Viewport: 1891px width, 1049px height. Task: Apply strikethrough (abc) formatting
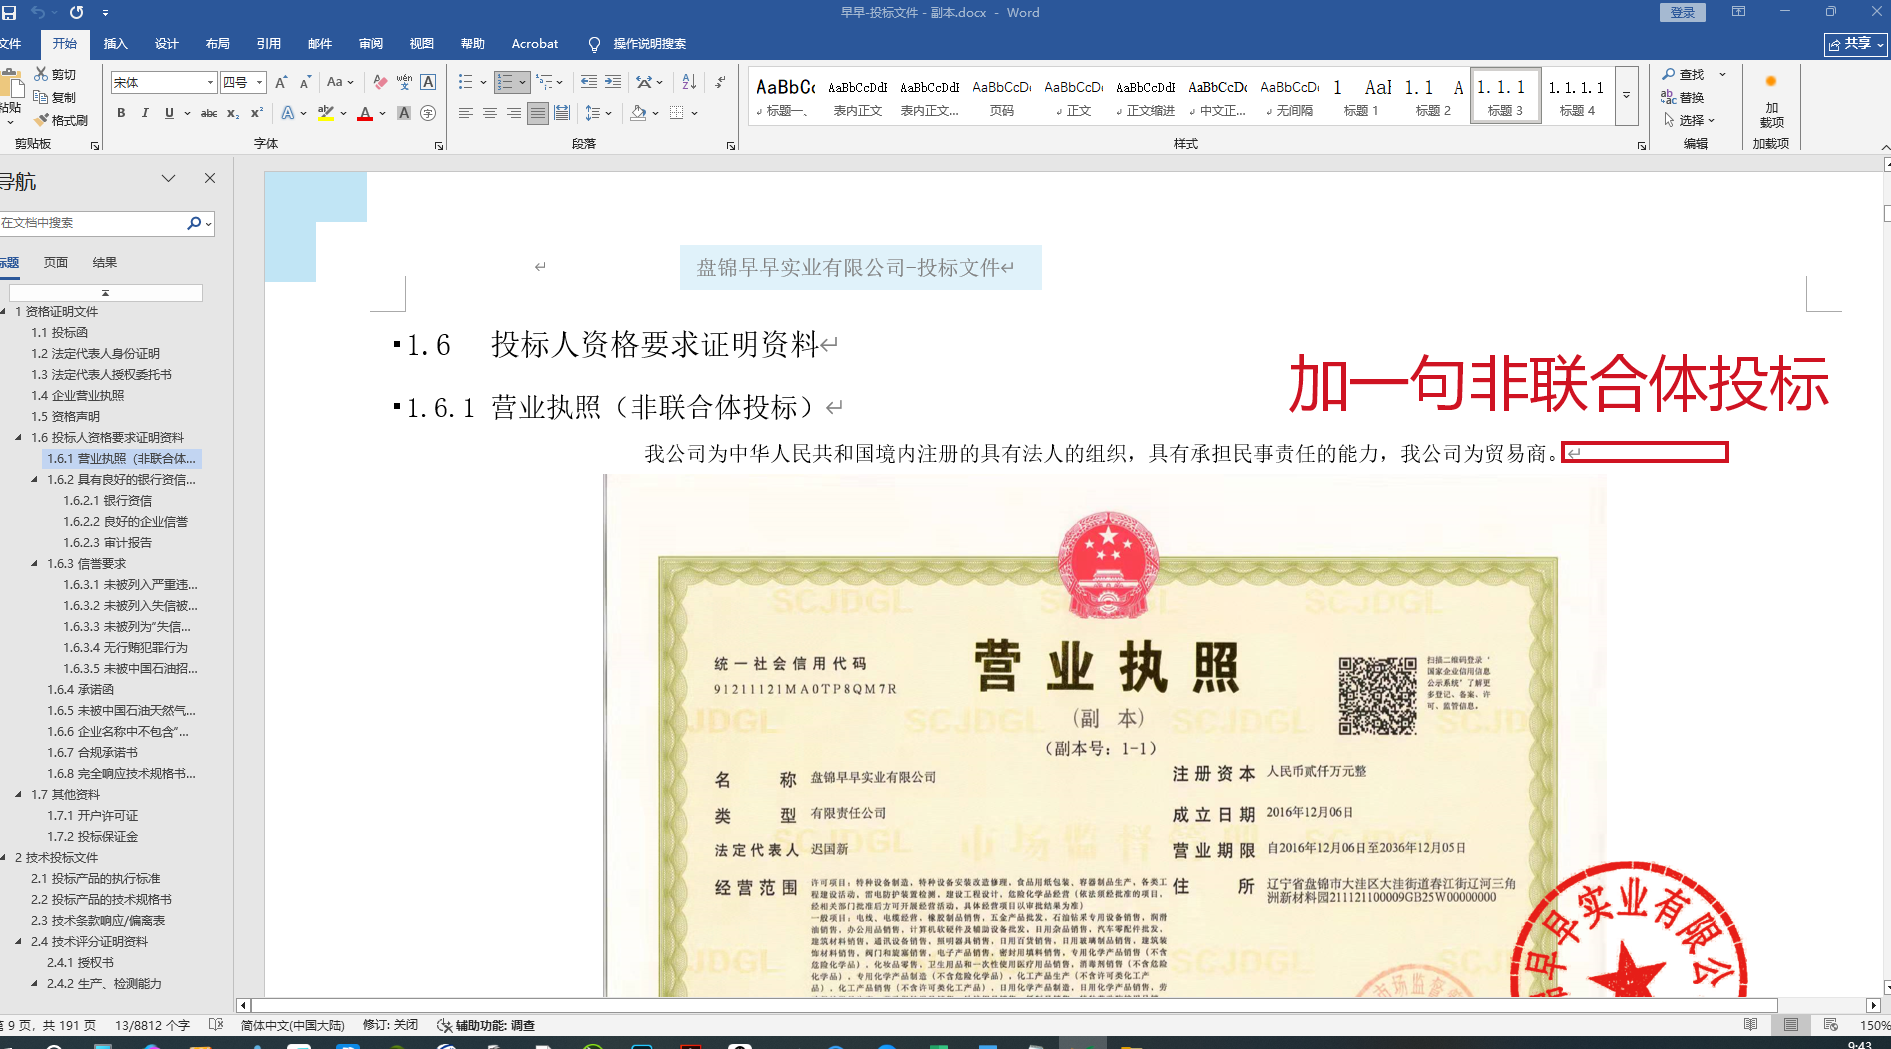(x=209, y=113)
